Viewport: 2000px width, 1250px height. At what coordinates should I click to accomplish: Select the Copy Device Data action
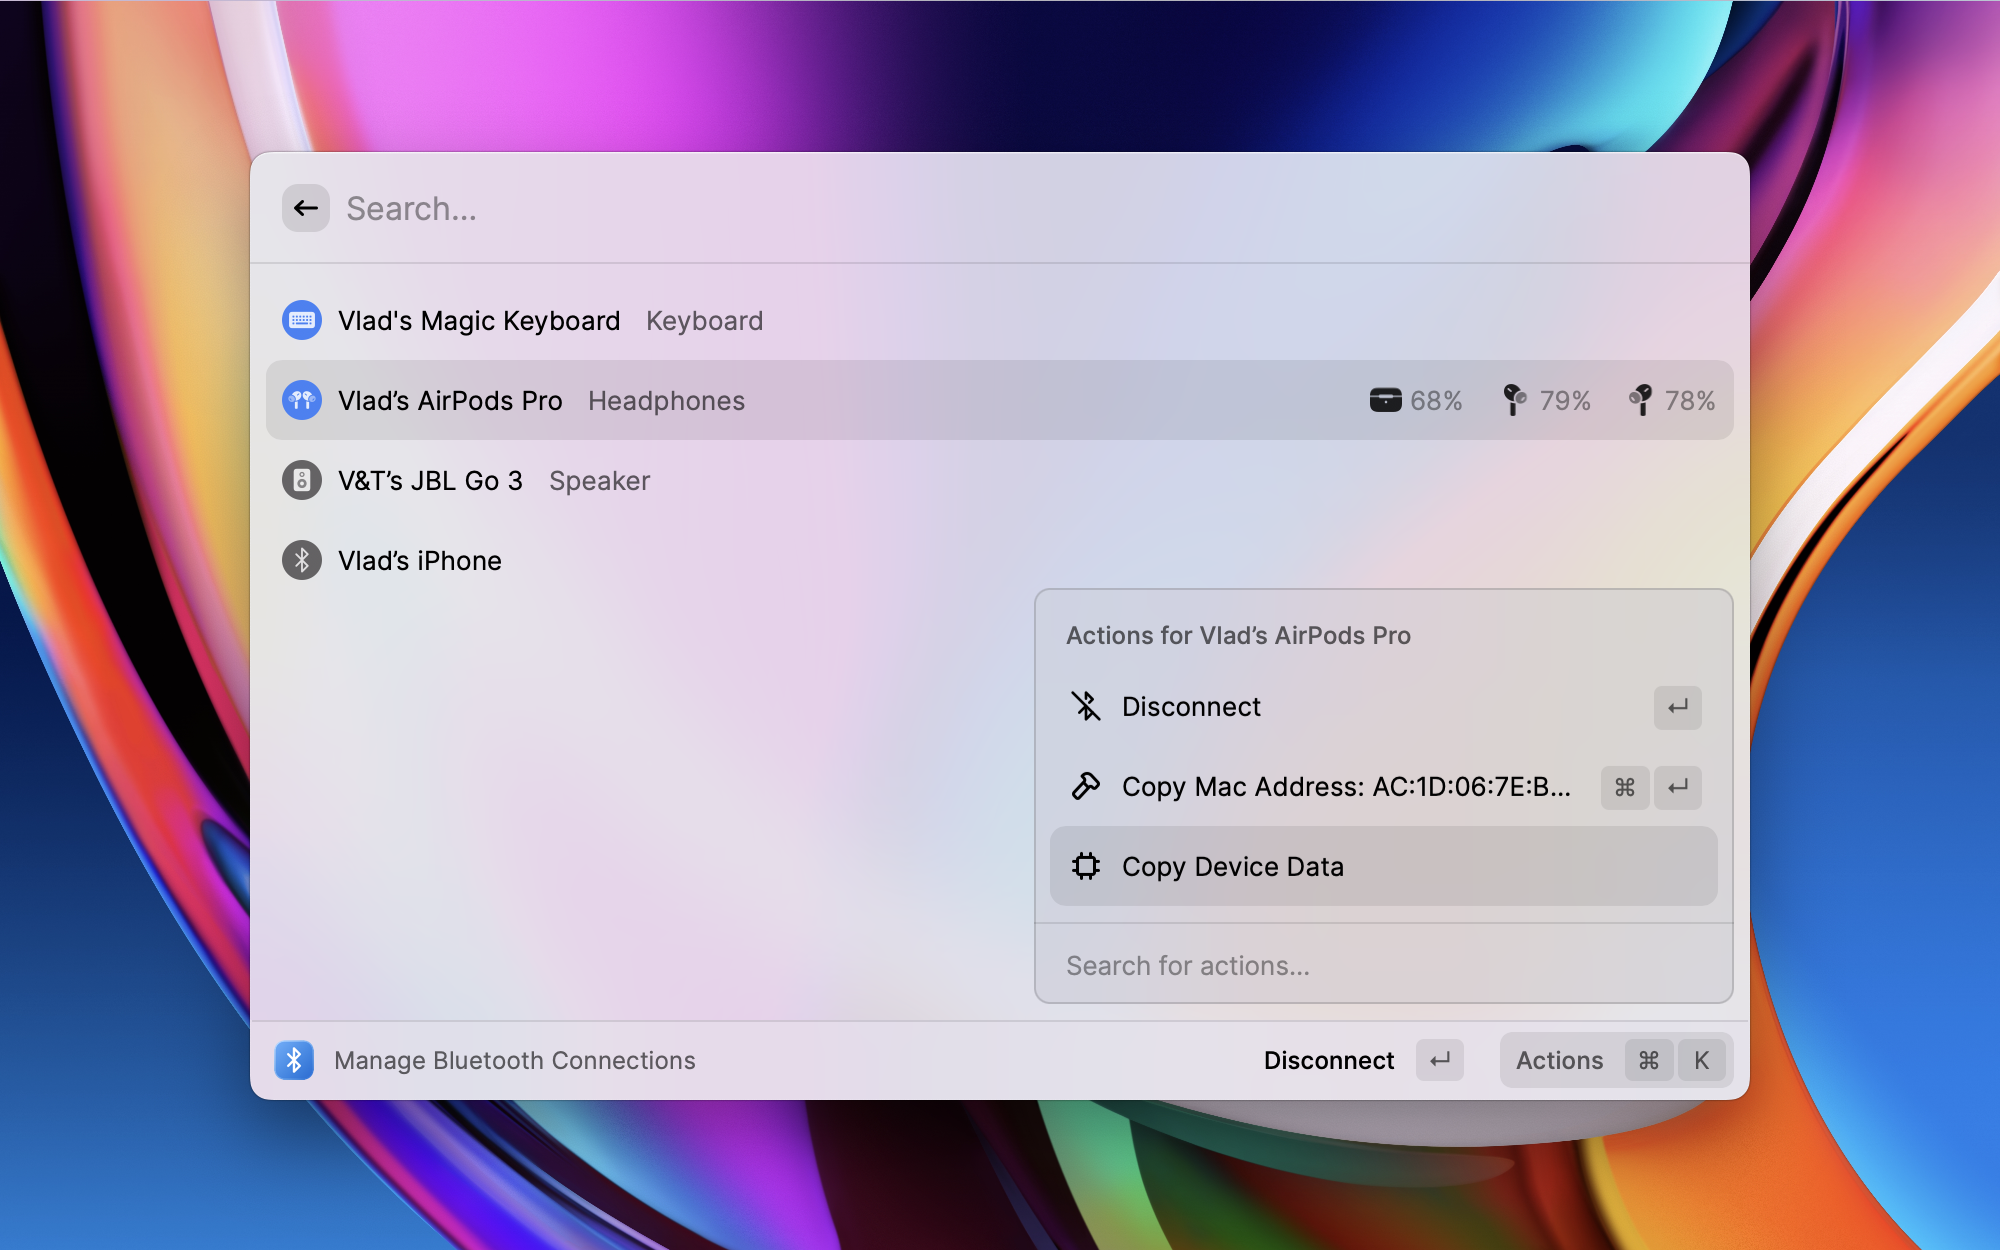coord(1232,866)
